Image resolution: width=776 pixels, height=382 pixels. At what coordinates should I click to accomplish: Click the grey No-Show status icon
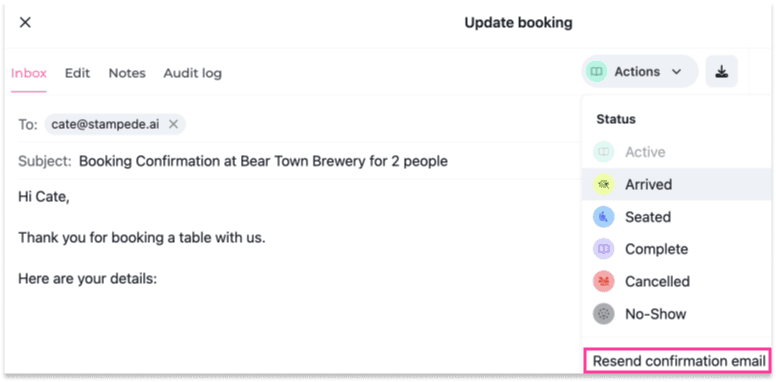click(x=604, y=314)
